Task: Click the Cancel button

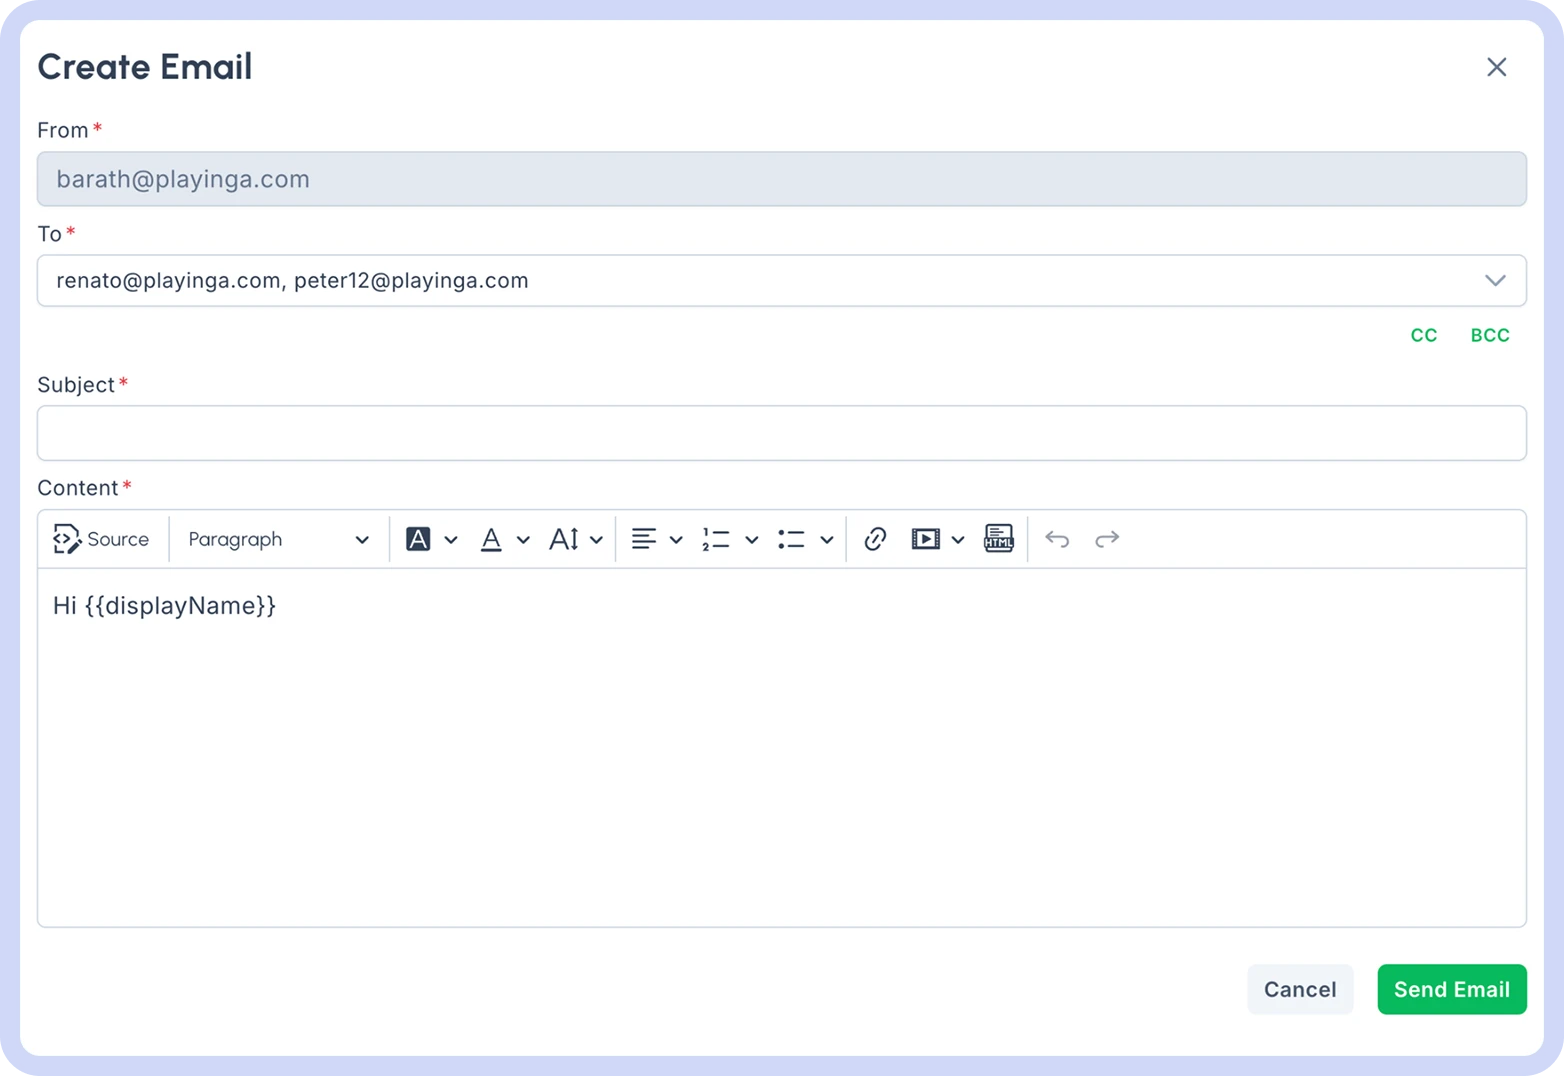Action: click(1300, 989)
